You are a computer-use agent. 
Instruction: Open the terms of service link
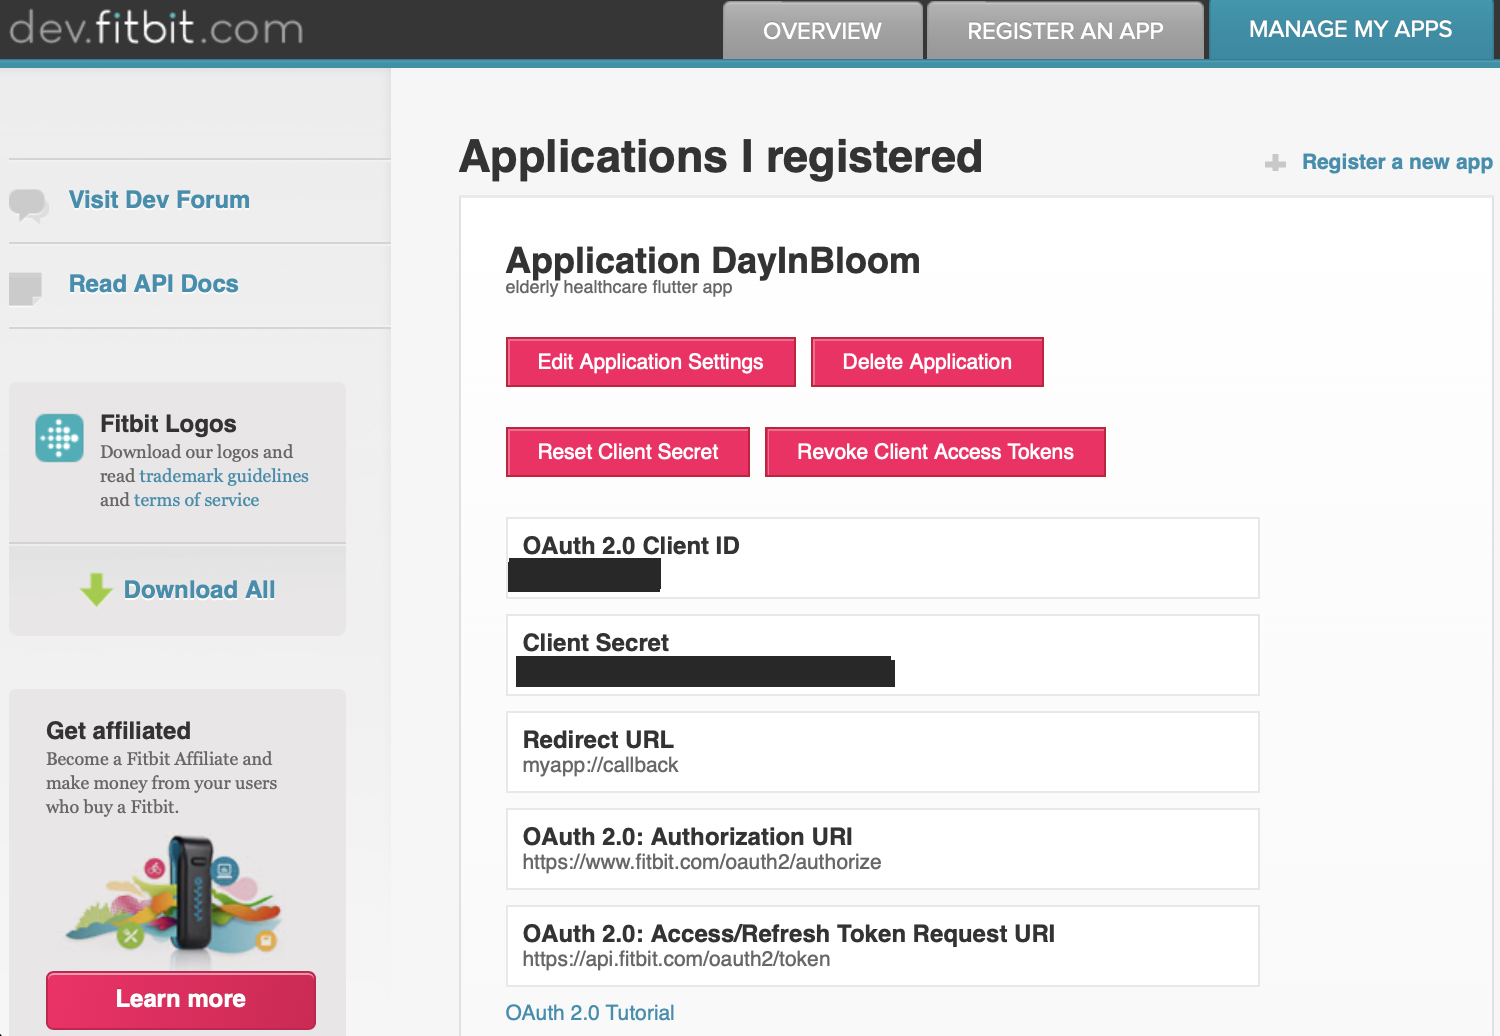pos(197,500)
